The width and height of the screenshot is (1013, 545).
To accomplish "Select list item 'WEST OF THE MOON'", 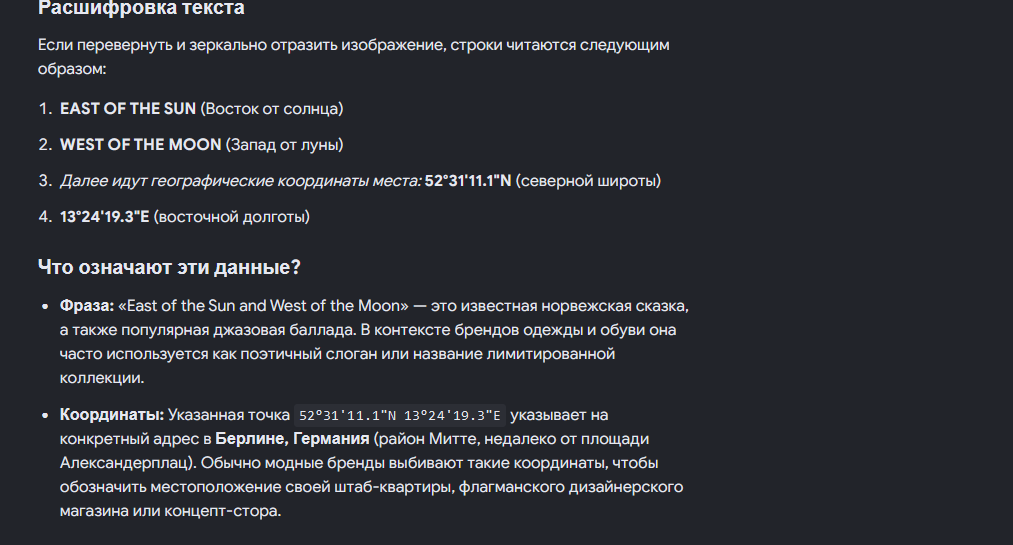I will [x=140, y=145].
